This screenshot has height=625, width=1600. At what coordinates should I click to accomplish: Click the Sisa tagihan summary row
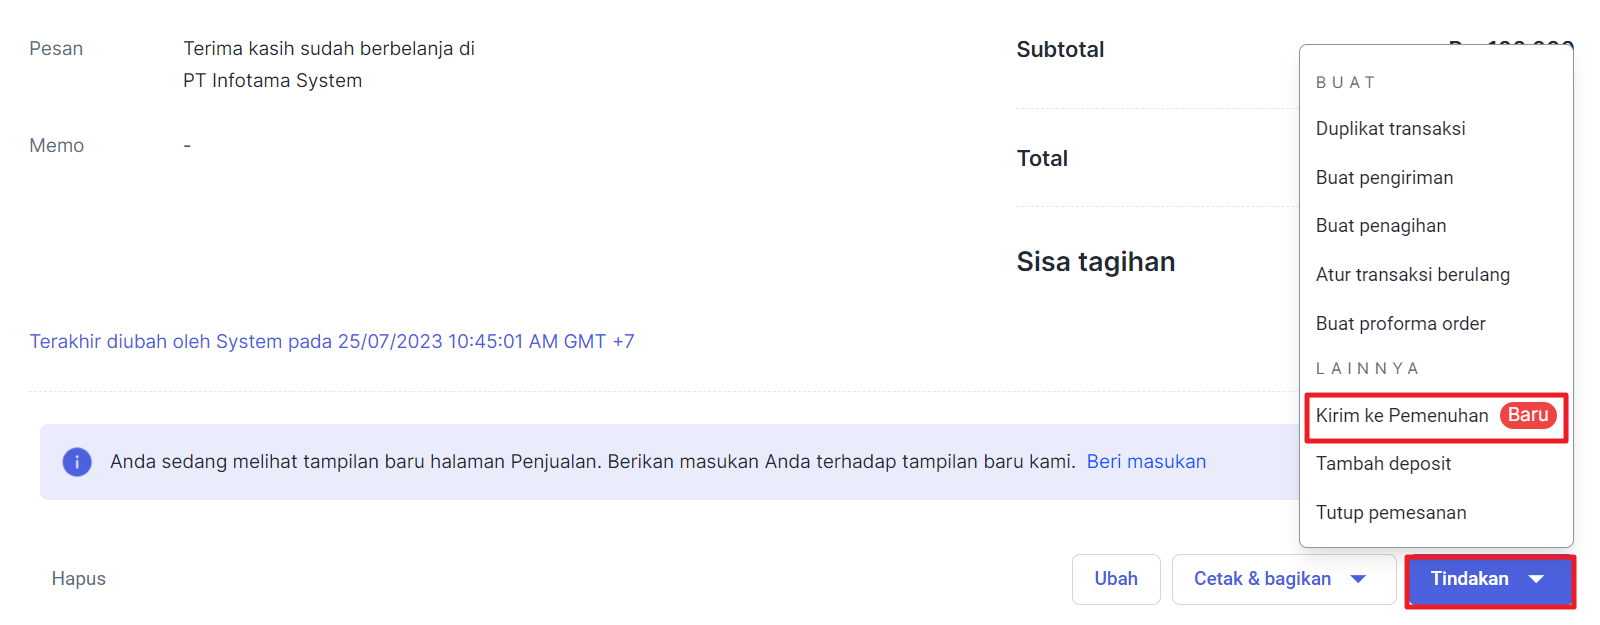(x=1095, y=261)
